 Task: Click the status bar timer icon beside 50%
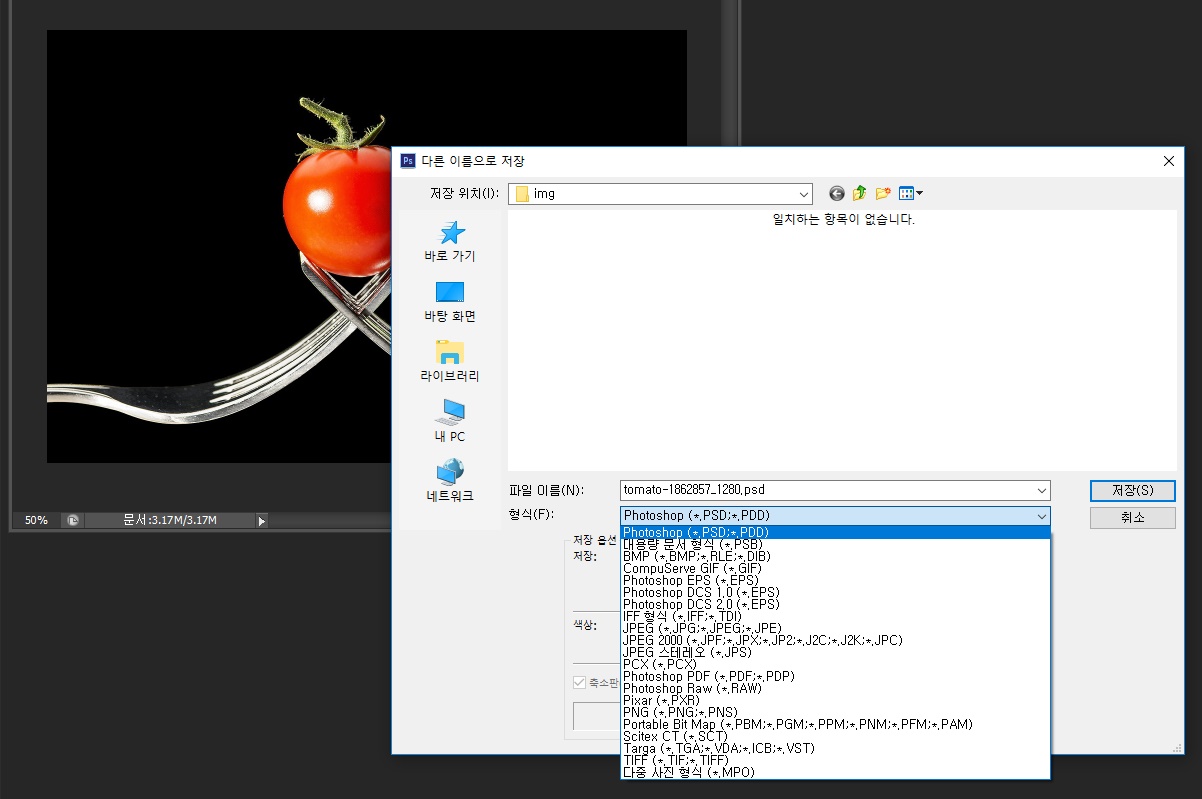[72, 520]
